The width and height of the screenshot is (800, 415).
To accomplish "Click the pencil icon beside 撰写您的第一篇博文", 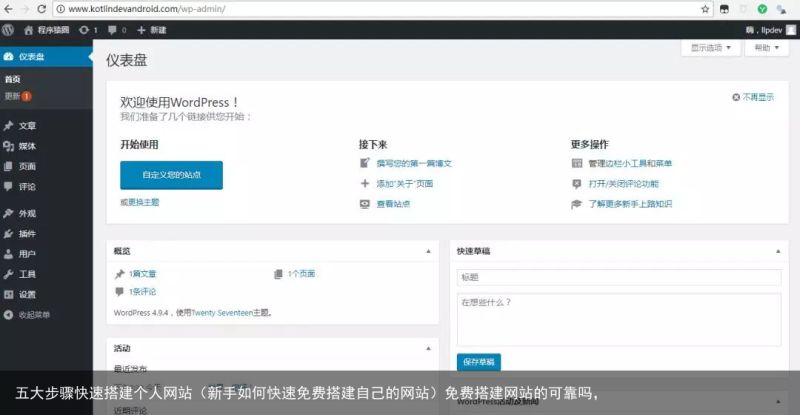I will point(365,163).
